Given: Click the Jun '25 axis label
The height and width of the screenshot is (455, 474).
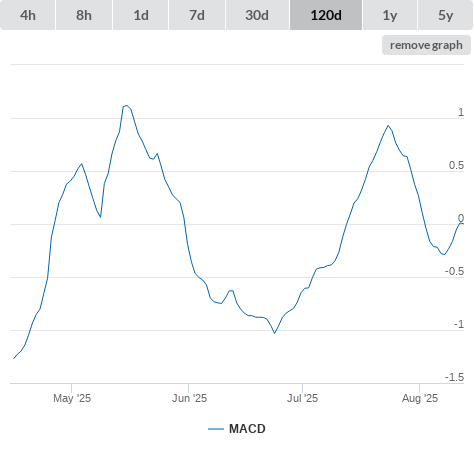Looking at the screenshot, I should [189, 398].
